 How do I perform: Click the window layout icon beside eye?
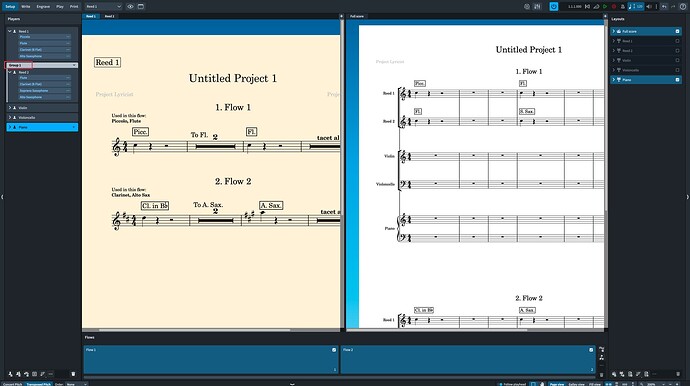point(141,7)
